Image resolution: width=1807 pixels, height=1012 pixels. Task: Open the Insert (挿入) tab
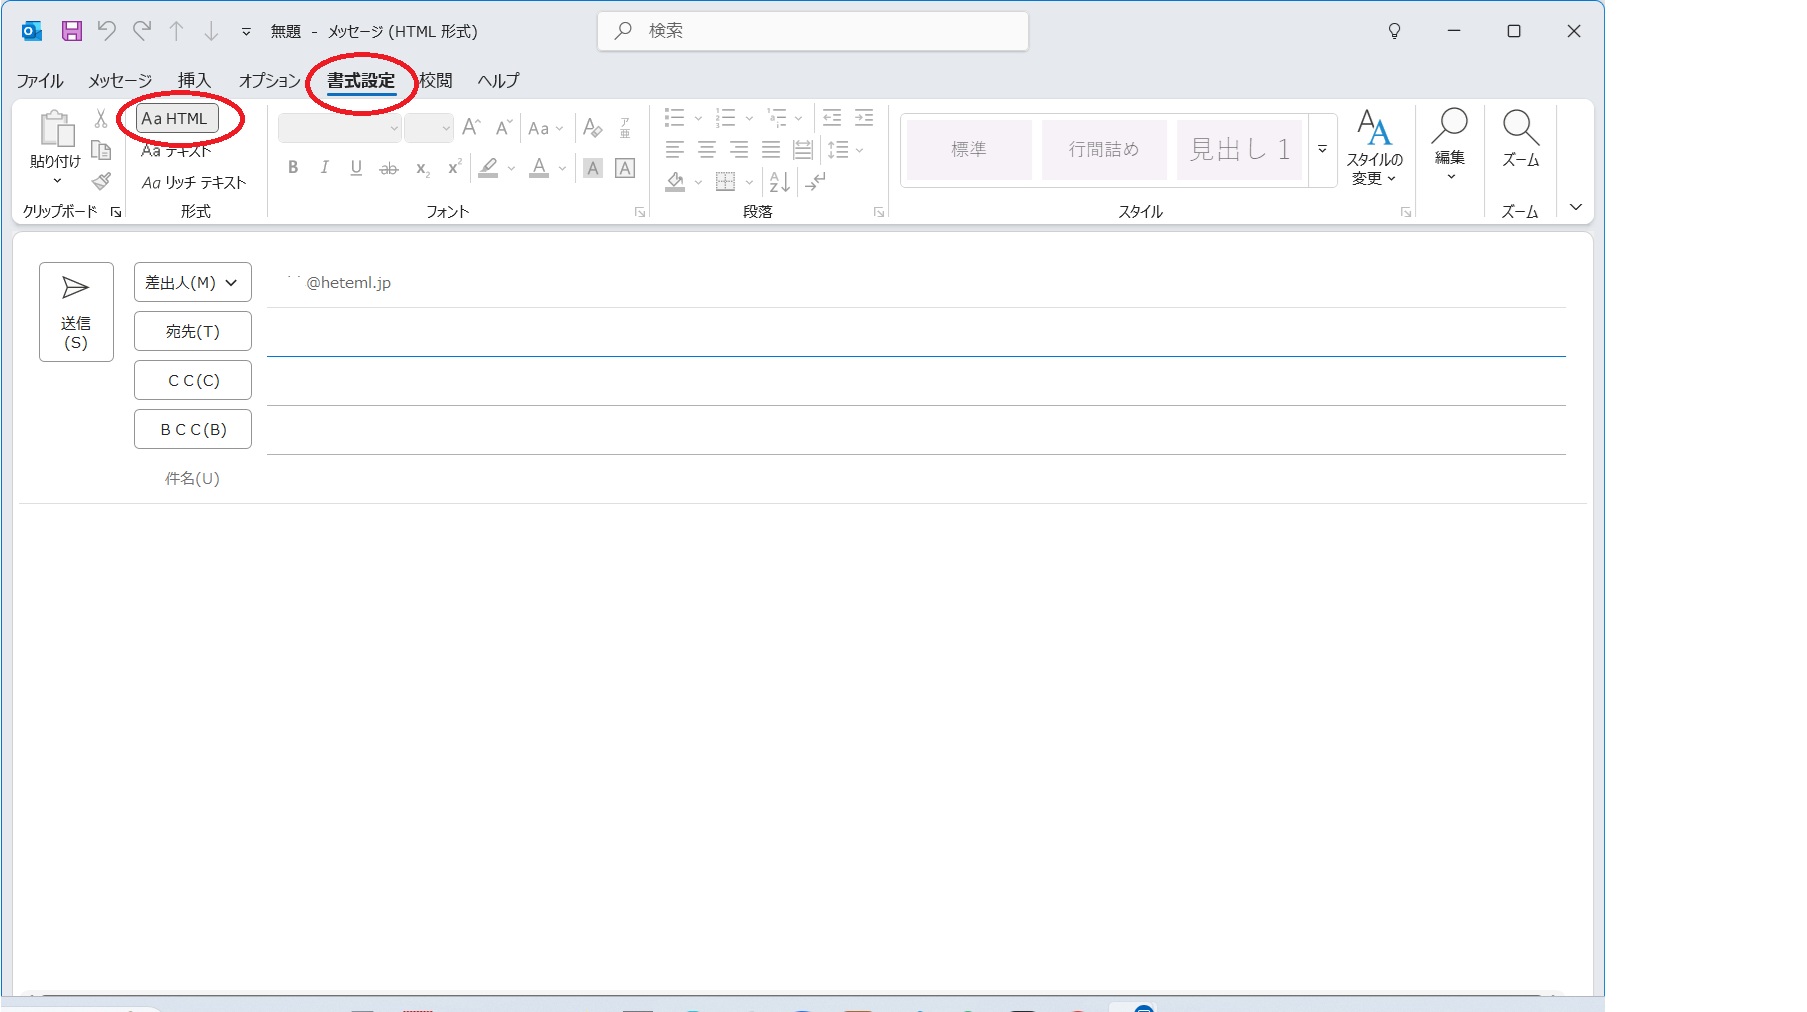(194, 81)
